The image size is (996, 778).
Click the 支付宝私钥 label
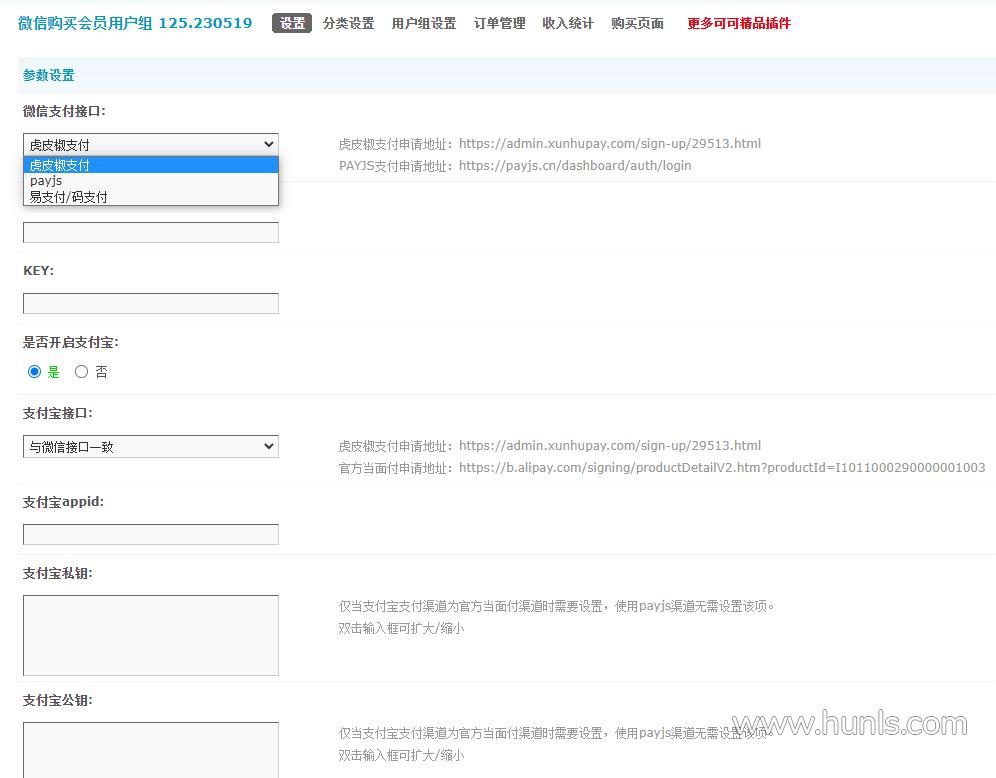pos(58,573)
